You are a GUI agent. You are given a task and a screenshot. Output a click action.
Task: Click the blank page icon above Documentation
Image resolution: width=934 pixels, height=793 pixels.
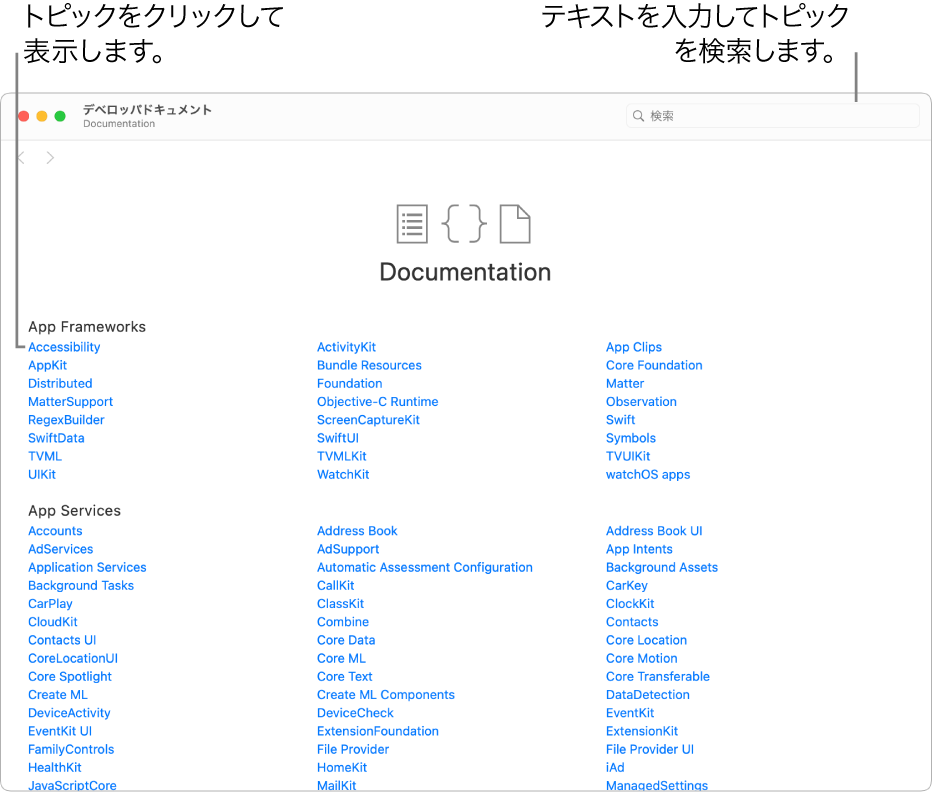[515, 224]
